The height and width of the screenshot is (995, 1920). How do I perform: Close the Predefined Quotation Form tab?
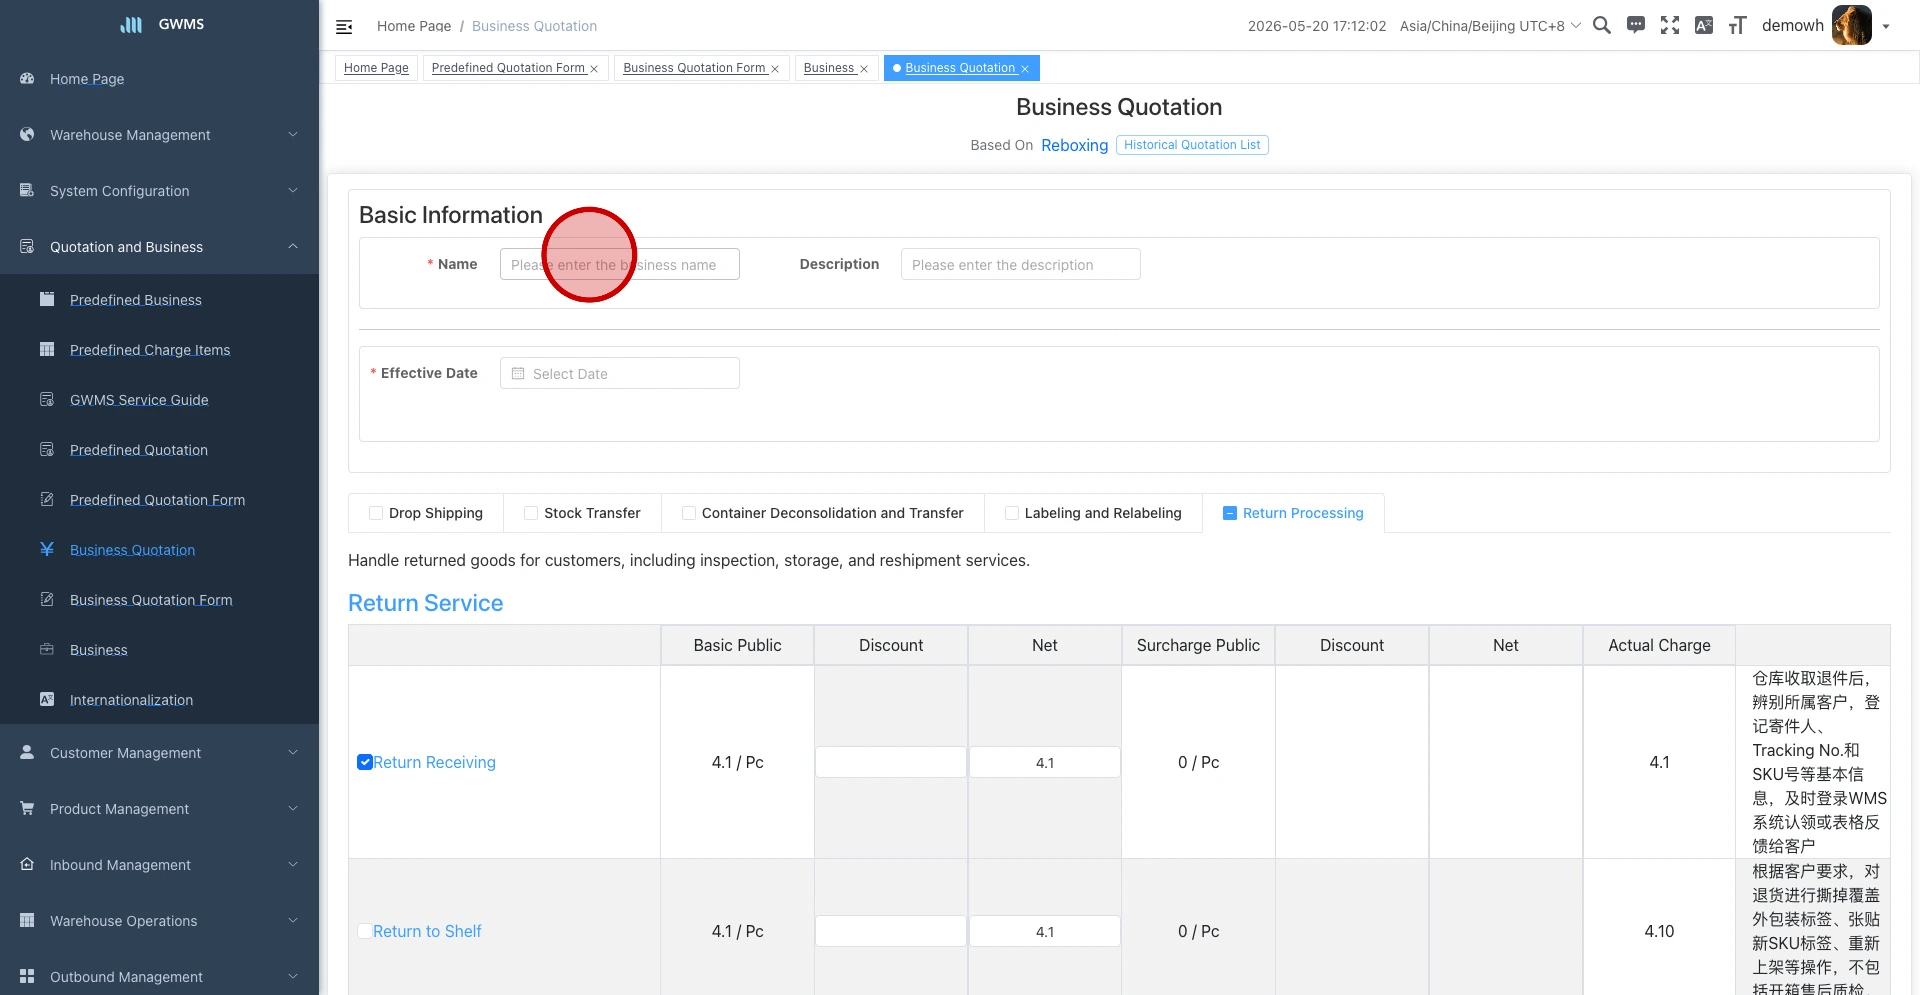pyautogui.click(x=594, y=69)
